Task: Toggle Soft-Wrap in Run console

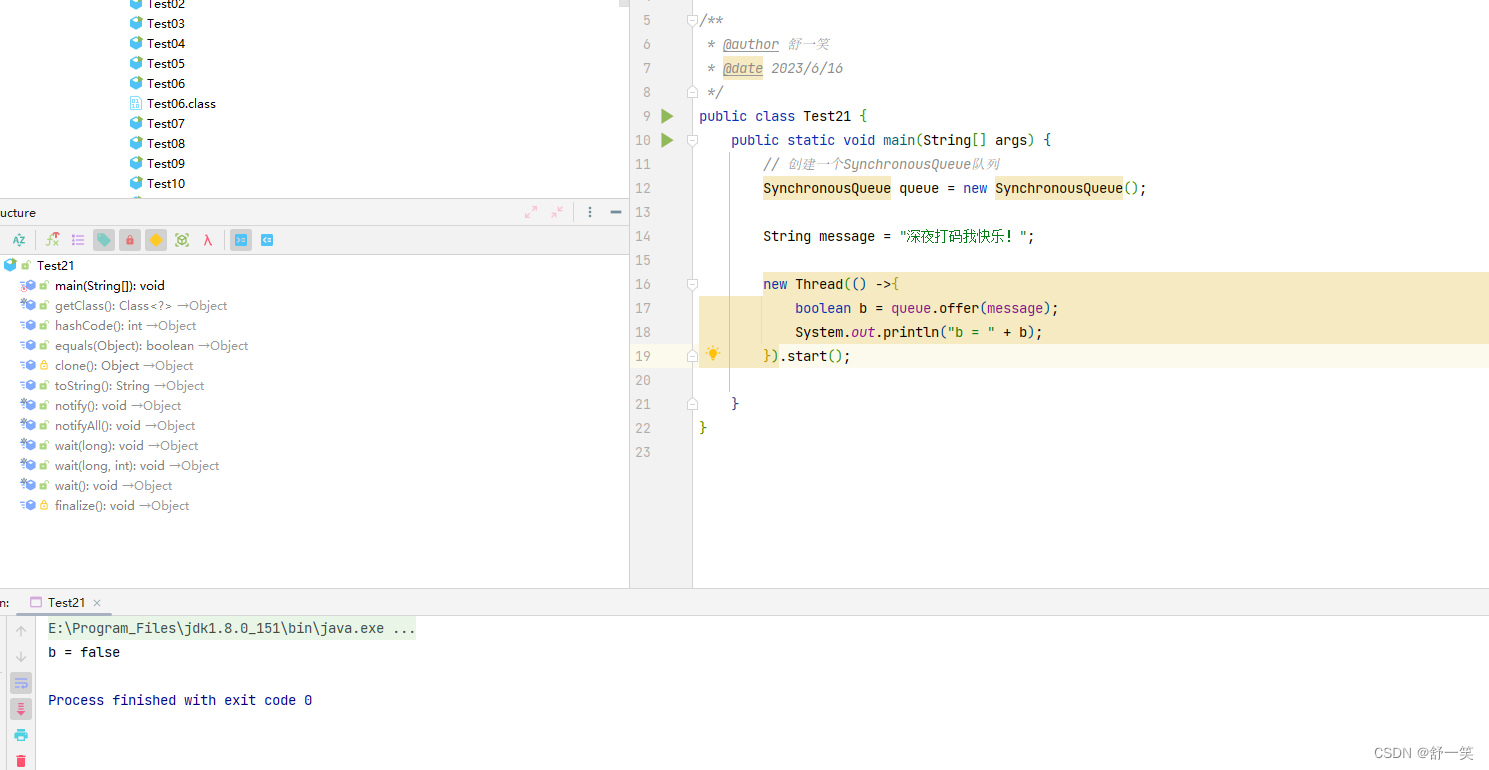Action: (x=21, y=683)
